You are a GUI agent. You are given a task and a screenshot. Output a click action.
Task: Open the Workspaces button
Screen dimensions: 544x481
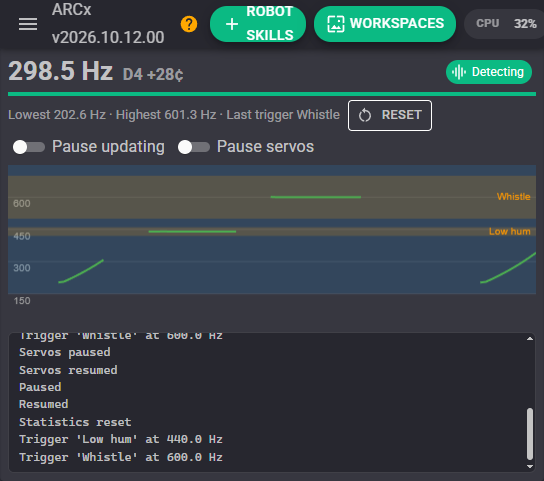coord(385,24)
